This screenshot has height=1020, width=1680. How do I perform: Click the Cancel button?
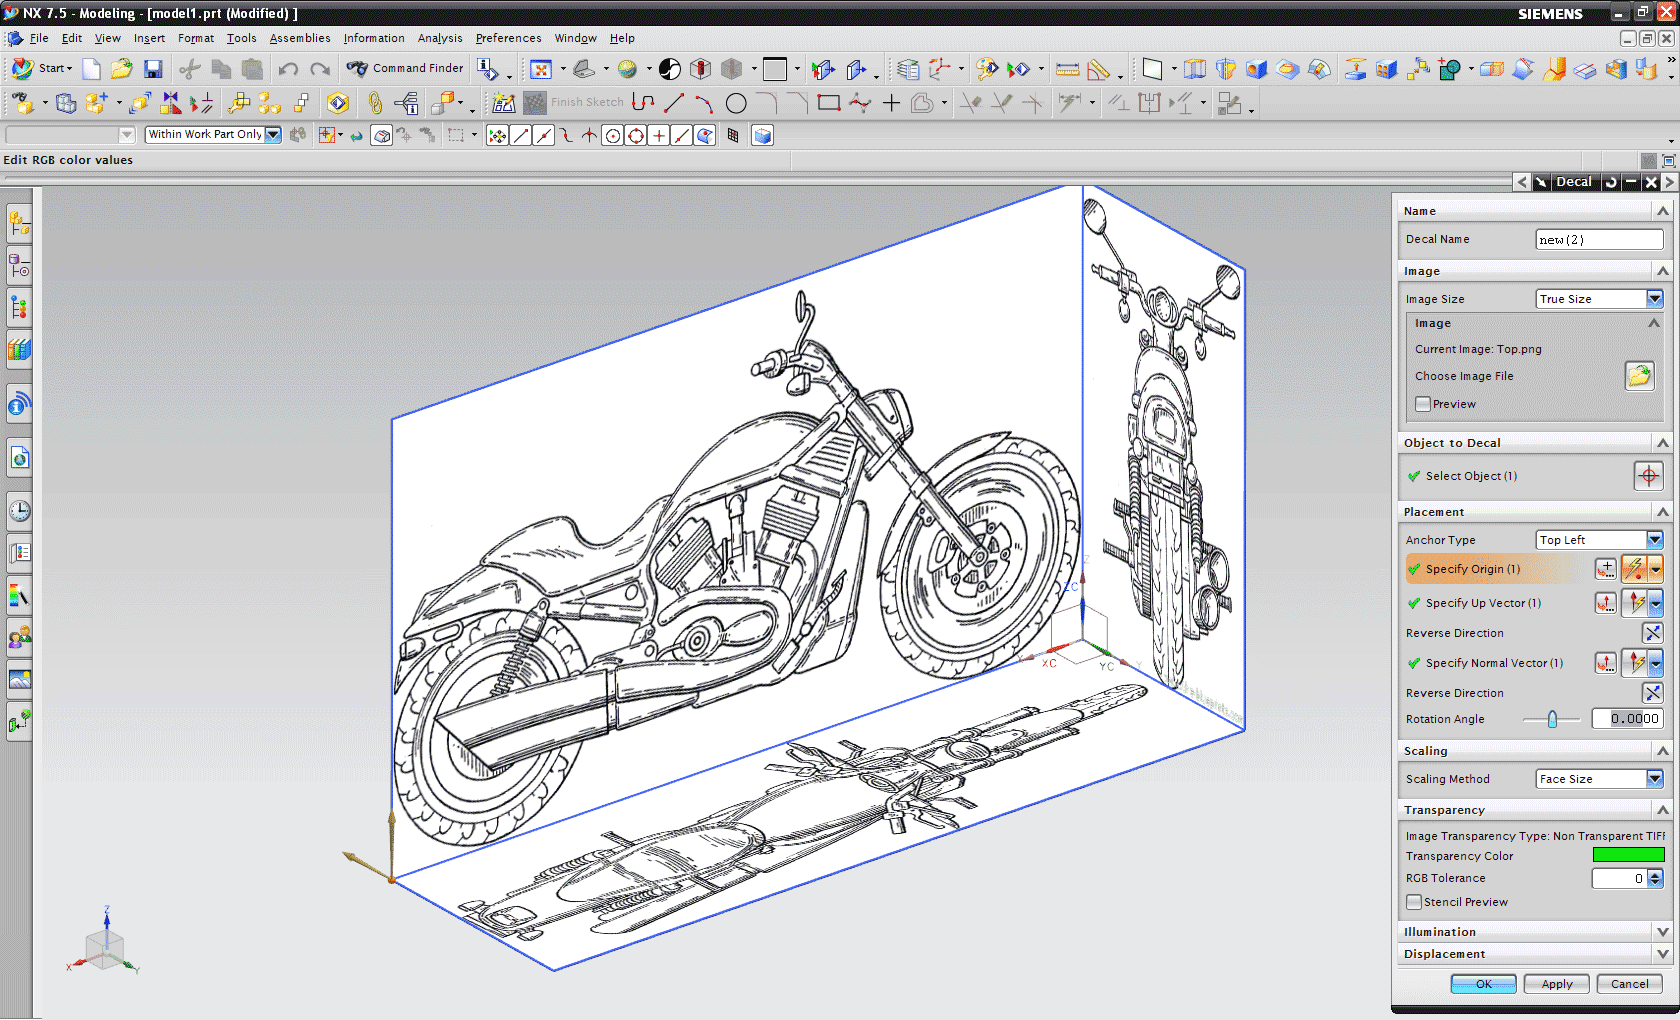click(x=1629, y=984)
